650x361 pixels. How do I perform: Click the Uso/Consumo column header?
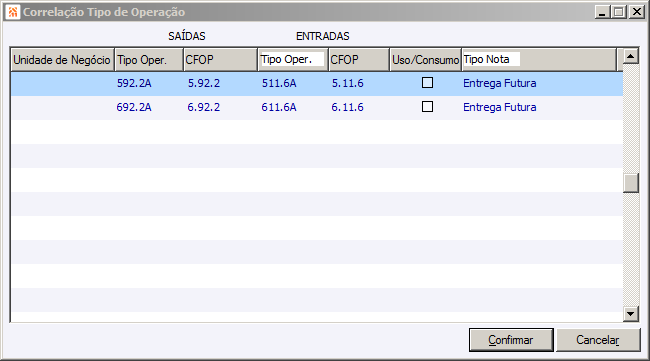(x=426, y=60)
